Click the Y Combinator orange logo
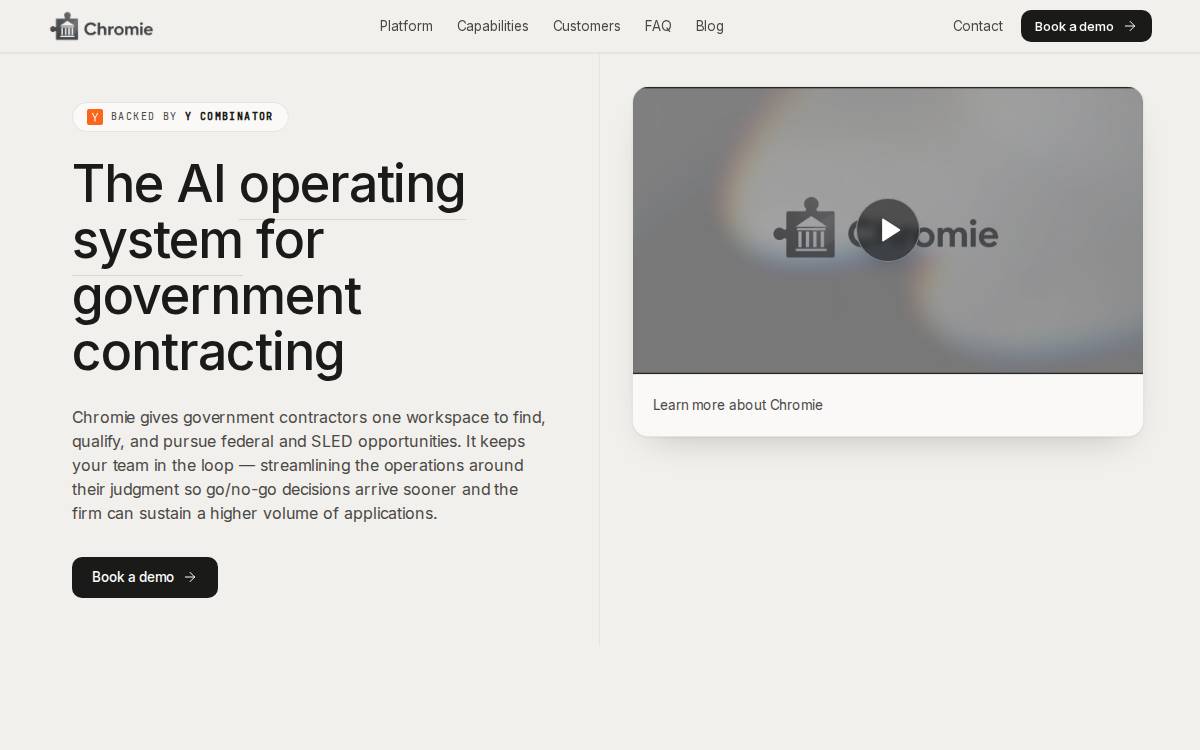Screen dimensions: 1200x750 tap(95, 117)
